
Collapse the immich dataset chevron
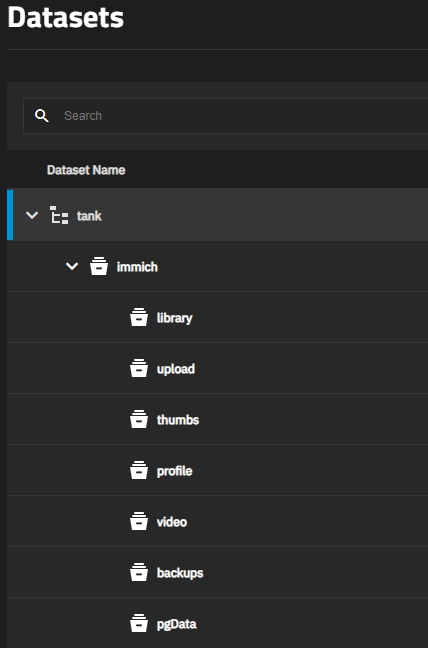(72, 267)
